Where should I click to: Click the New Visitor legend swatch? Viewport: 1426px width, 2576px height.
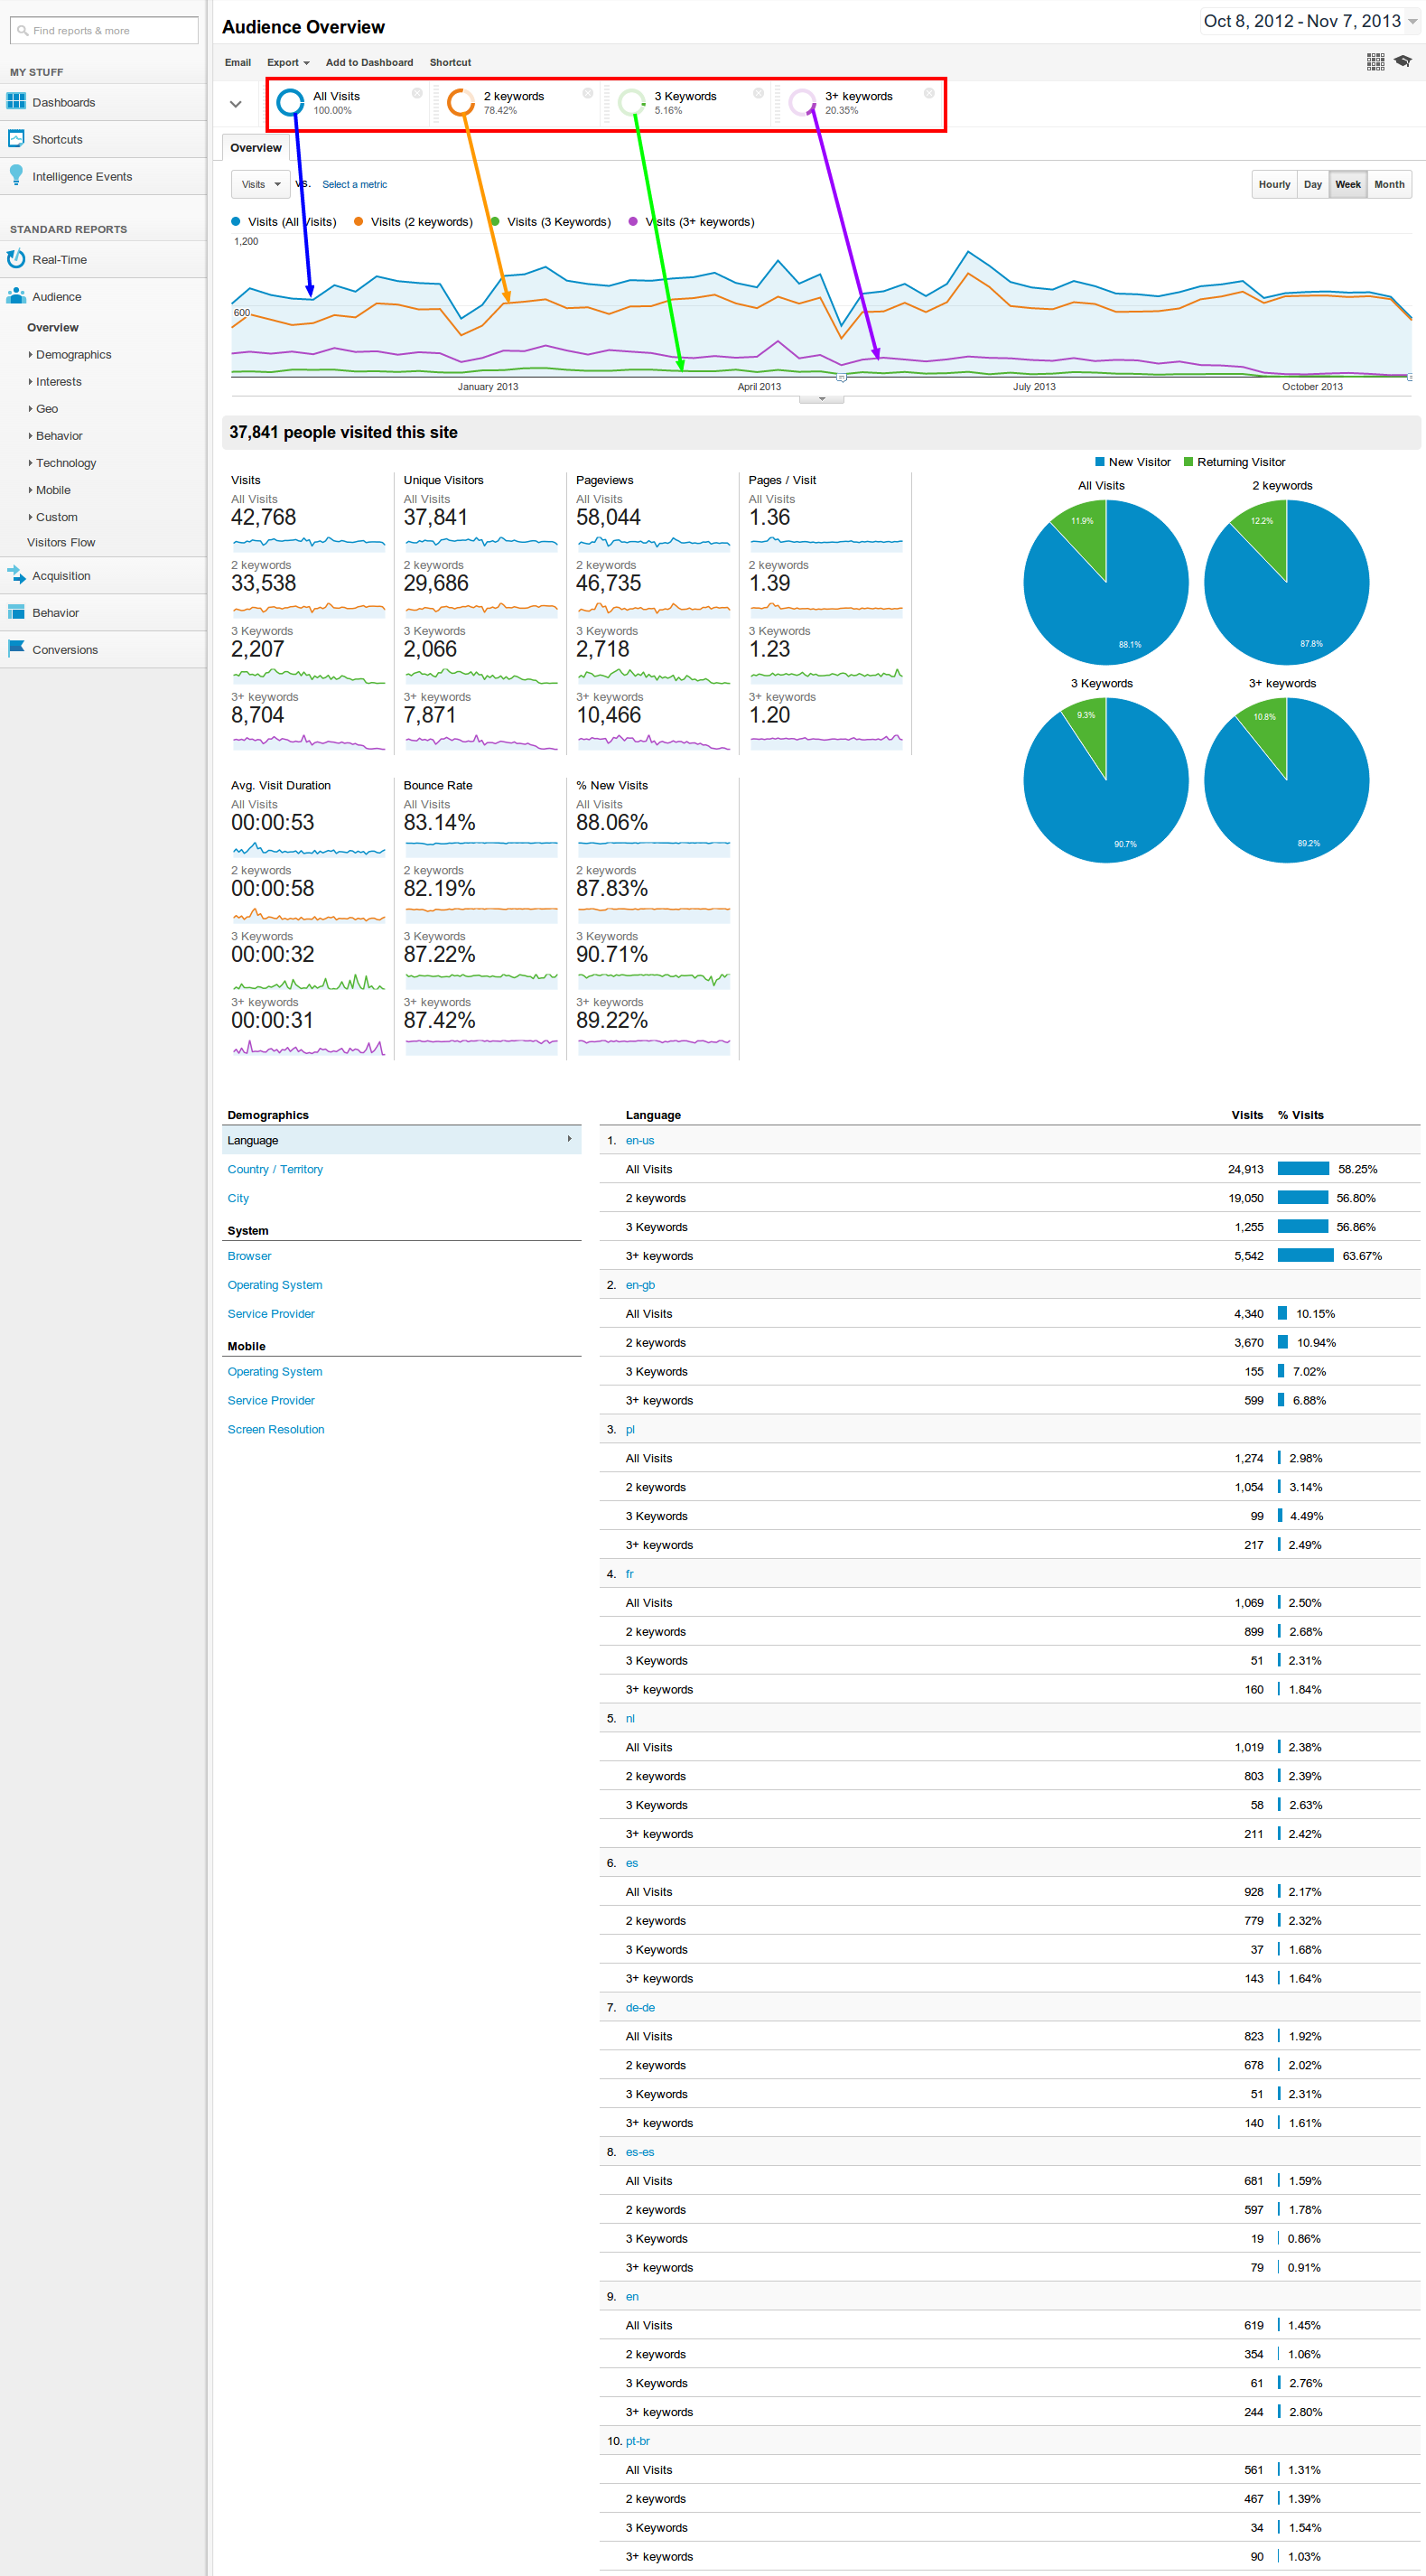coord(1100,462)
